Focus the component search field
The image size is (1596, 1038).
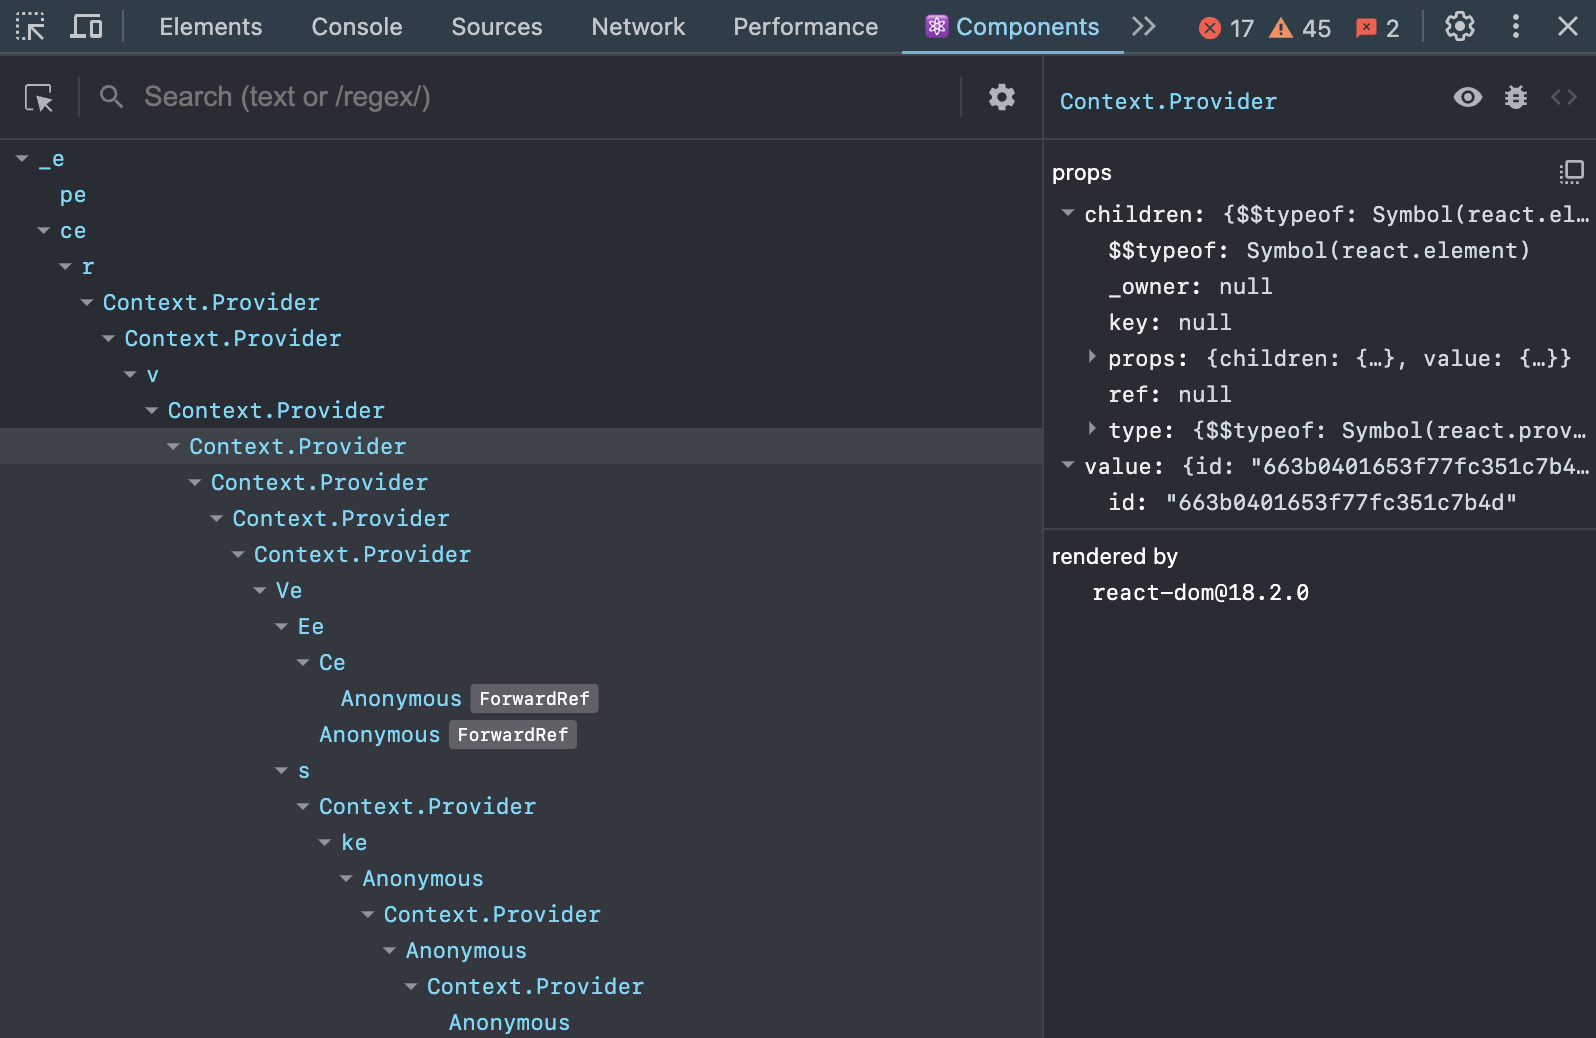(x=545, y=97)
